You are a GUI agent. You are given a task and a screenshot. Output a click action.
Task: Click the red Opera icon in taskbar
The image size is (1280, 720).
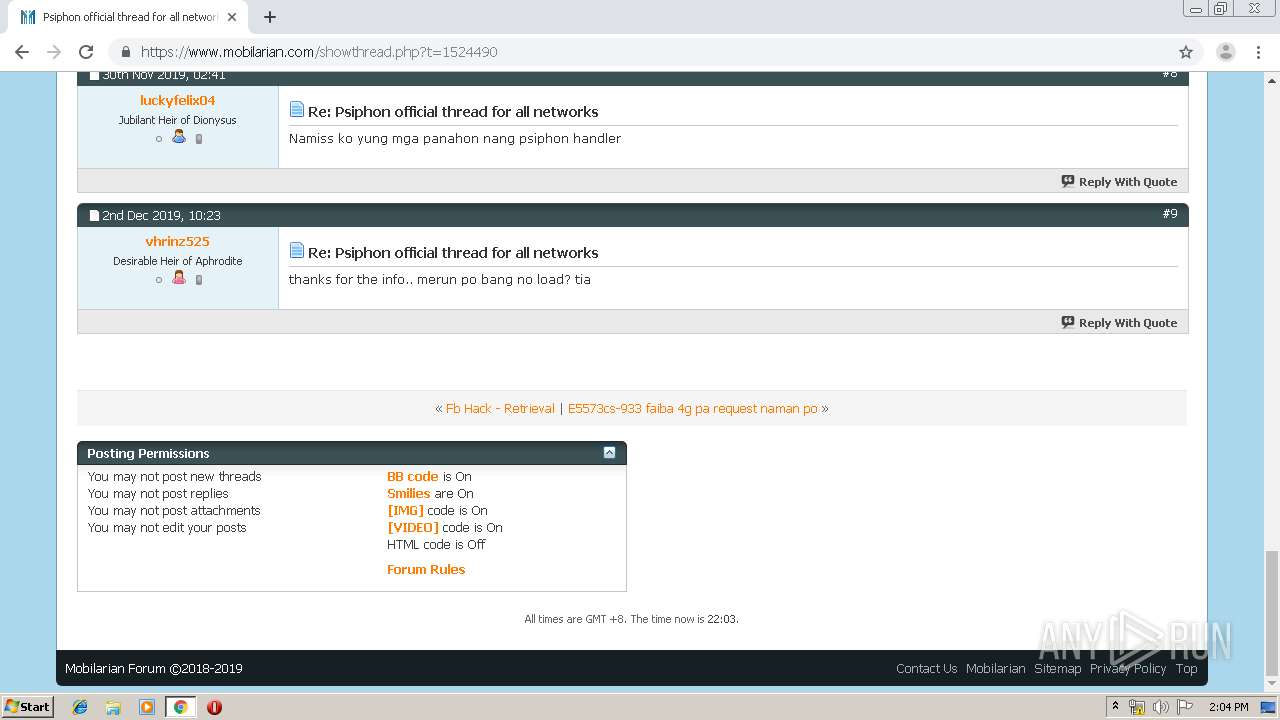click(x=214, y=707)
